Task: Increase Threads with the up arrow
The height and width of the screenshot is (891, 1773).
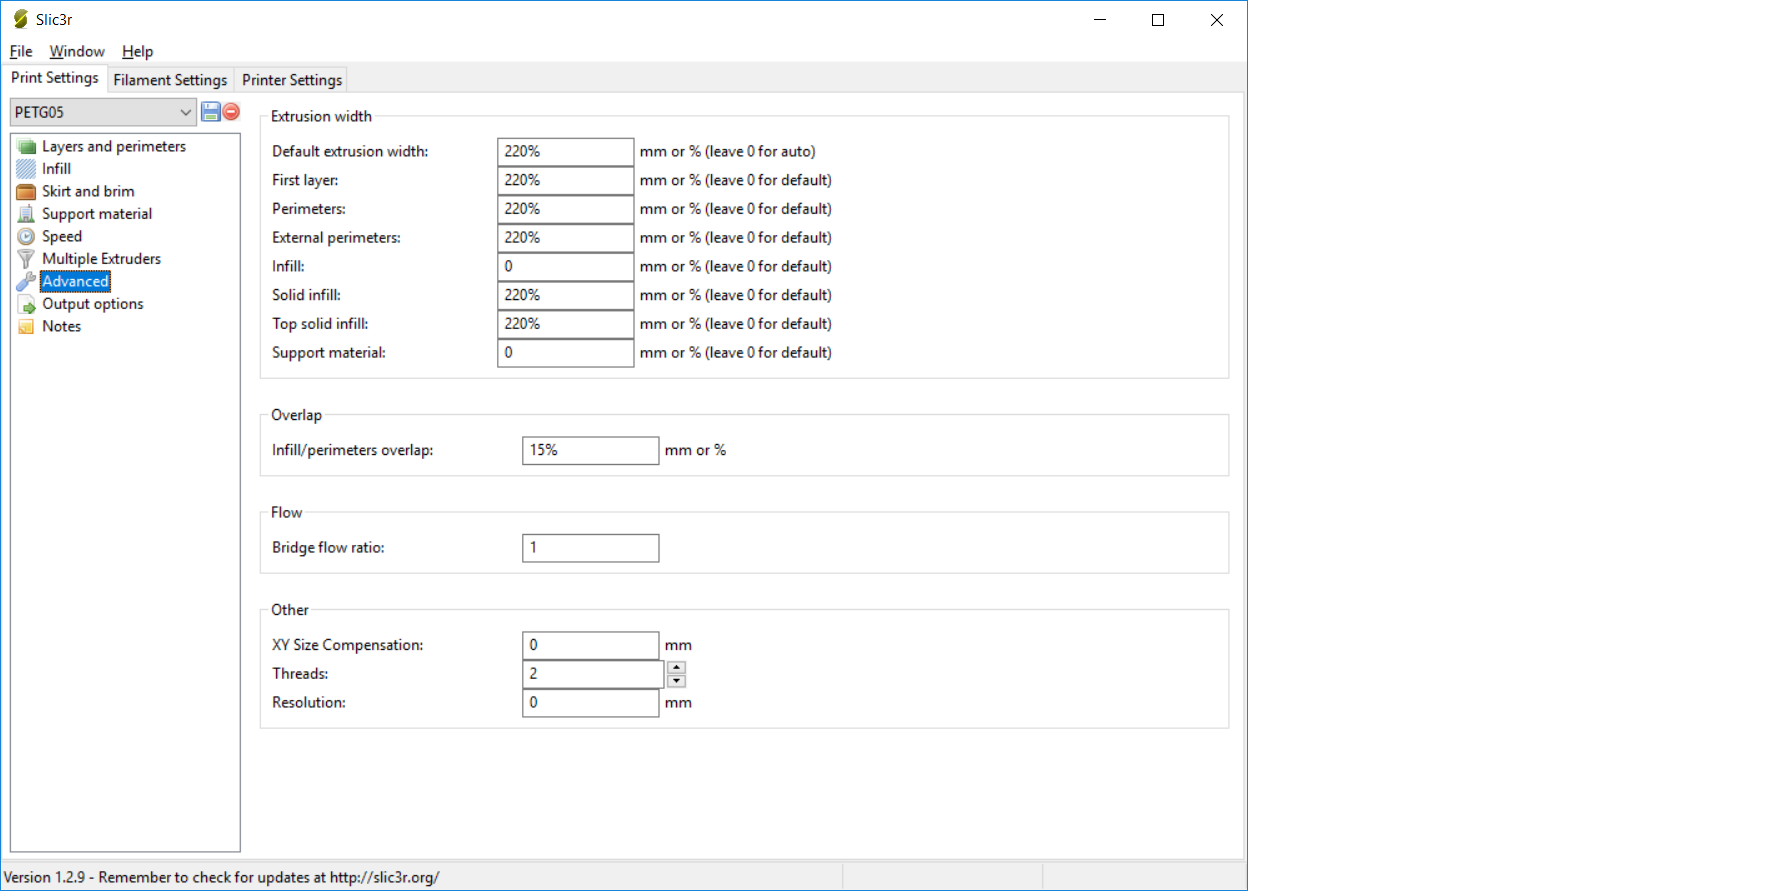Action: (x=676, y=667)
